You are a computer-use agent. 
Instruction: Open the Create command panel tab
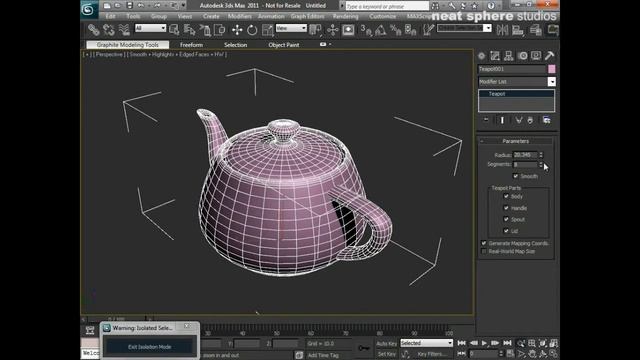482,56
